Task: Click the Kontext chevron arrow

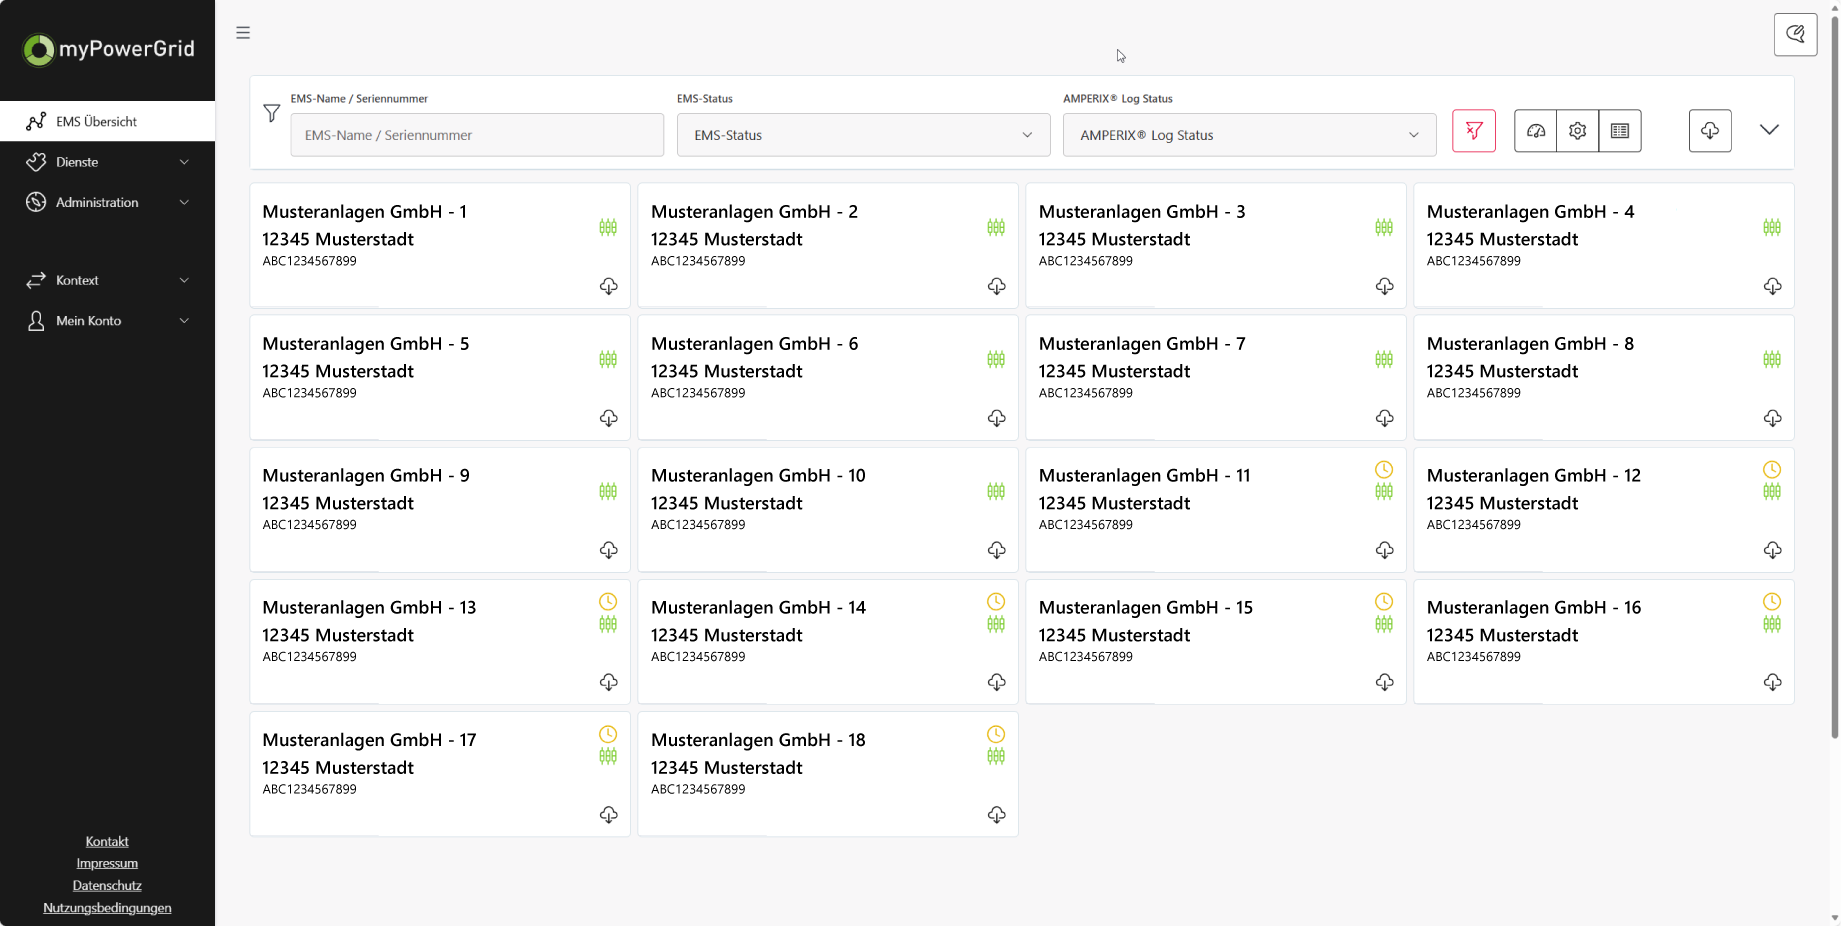Action: (x=184, y=280)
